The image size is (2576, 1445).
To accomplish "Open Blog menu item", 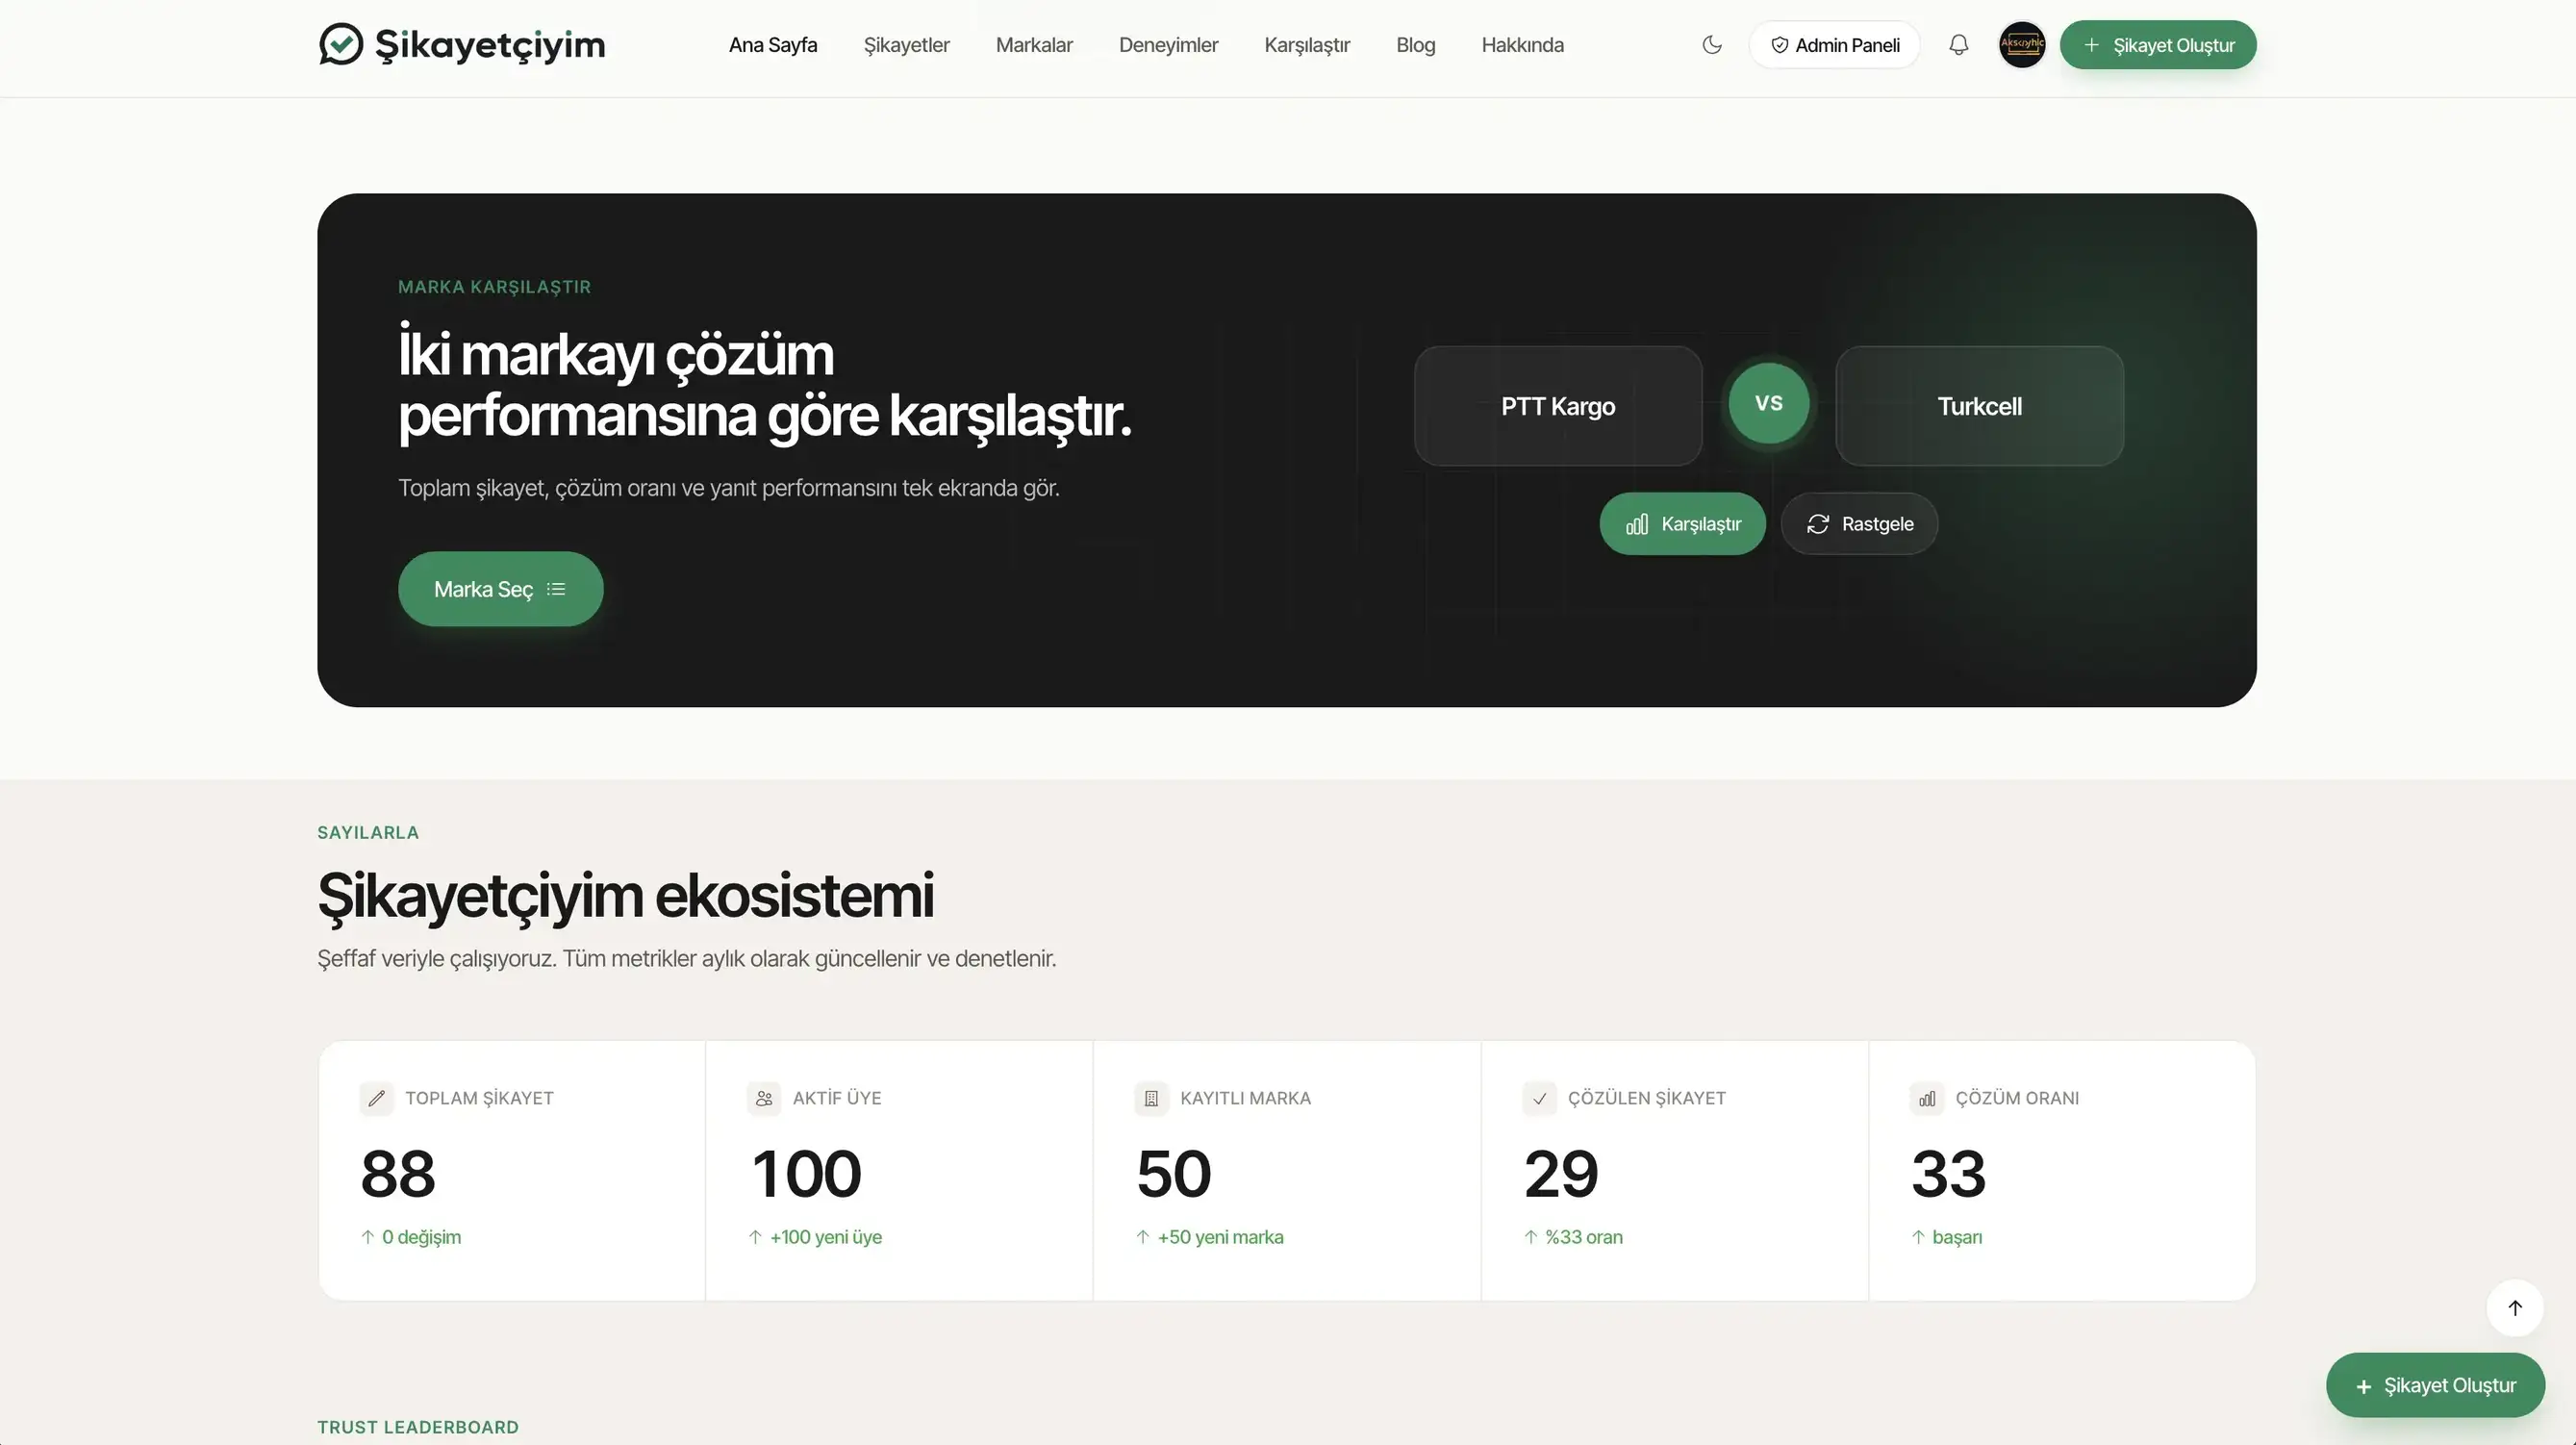I will tap(1415, 45).
